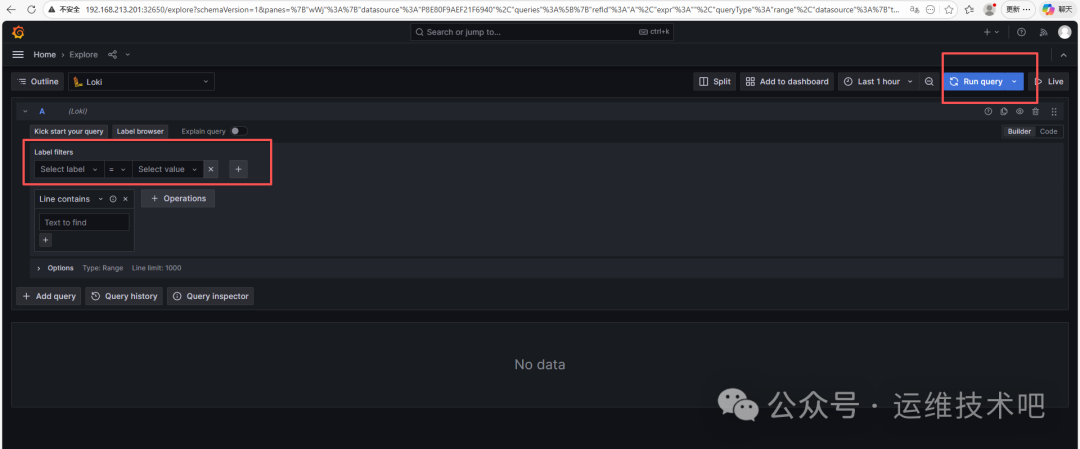
Task: Click the share icon next to Explore
Action: (x=113, y=54)
